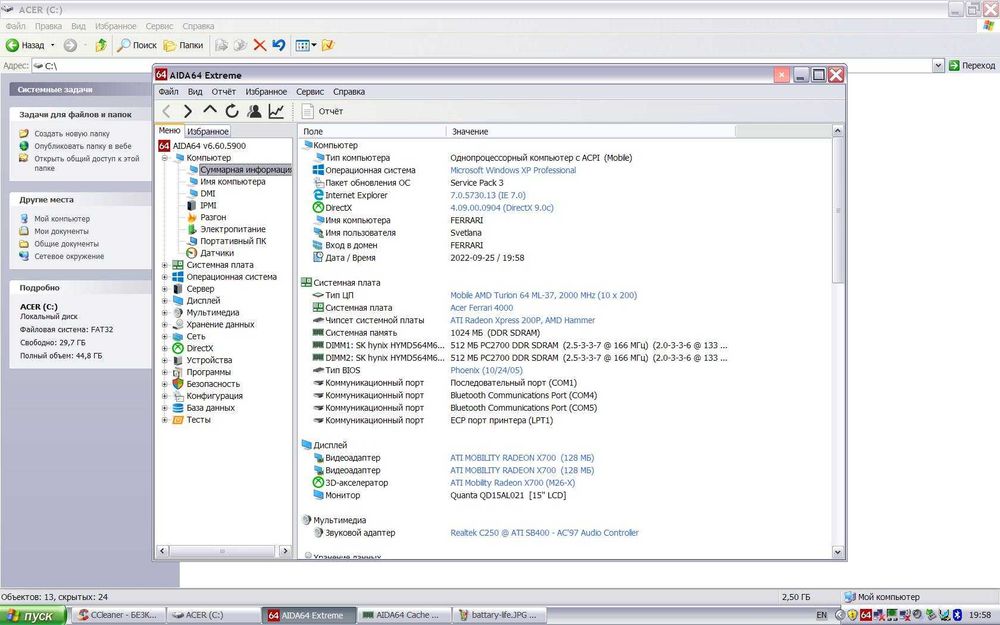Expand the Хранение данных tree node

pyautogui.click(x=165, y=325)
